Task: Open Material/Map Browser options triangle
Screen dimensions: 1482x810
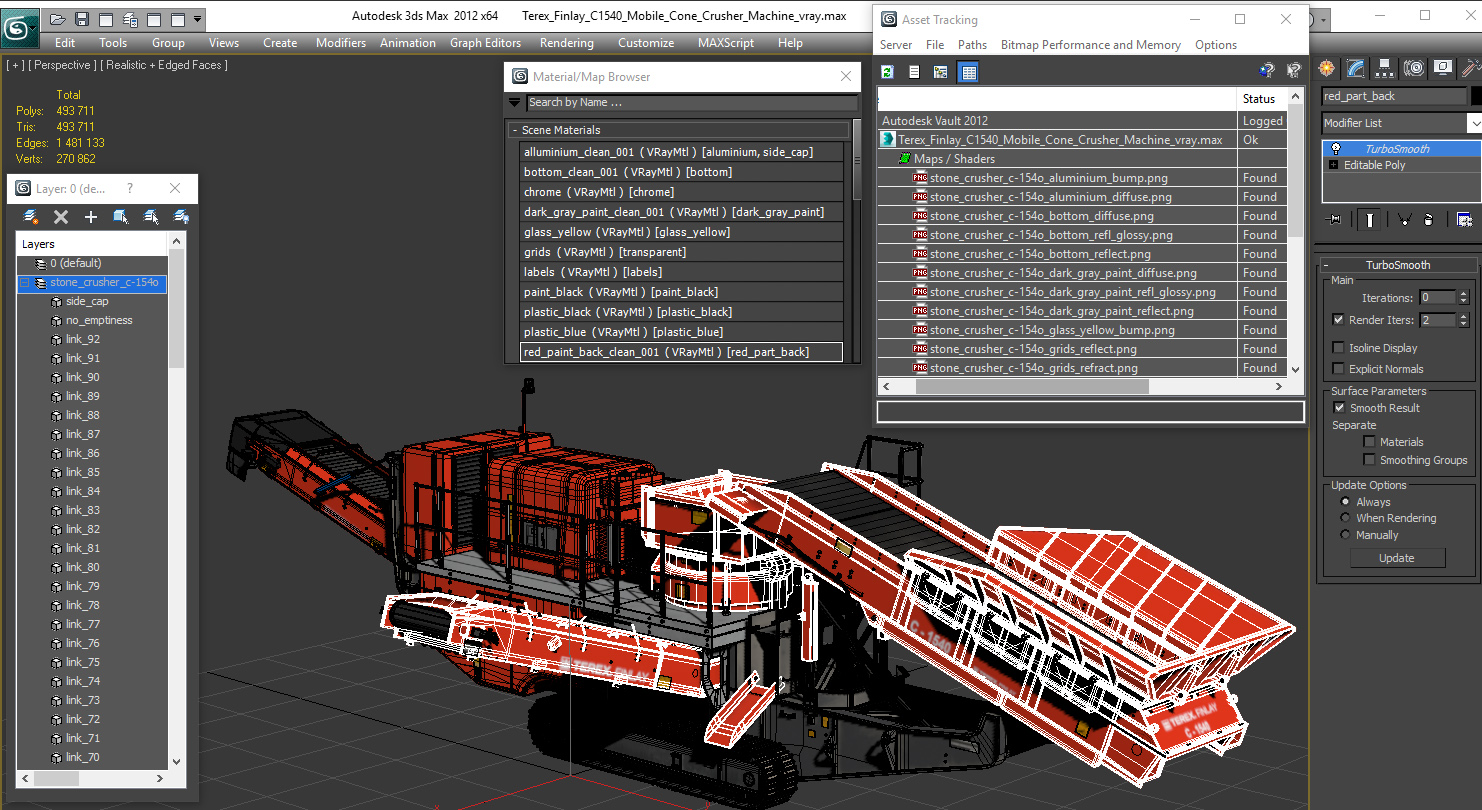Action: tap(515, 102)
